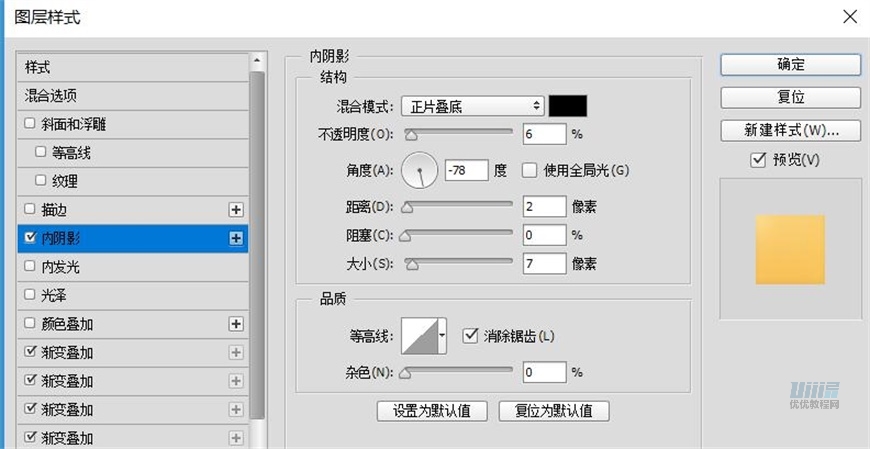The width and height of the screenshot is (870, 449).
Task: Open the 混合模式 dropdown showing 正片叠底
Action: (x=472, y=106)
